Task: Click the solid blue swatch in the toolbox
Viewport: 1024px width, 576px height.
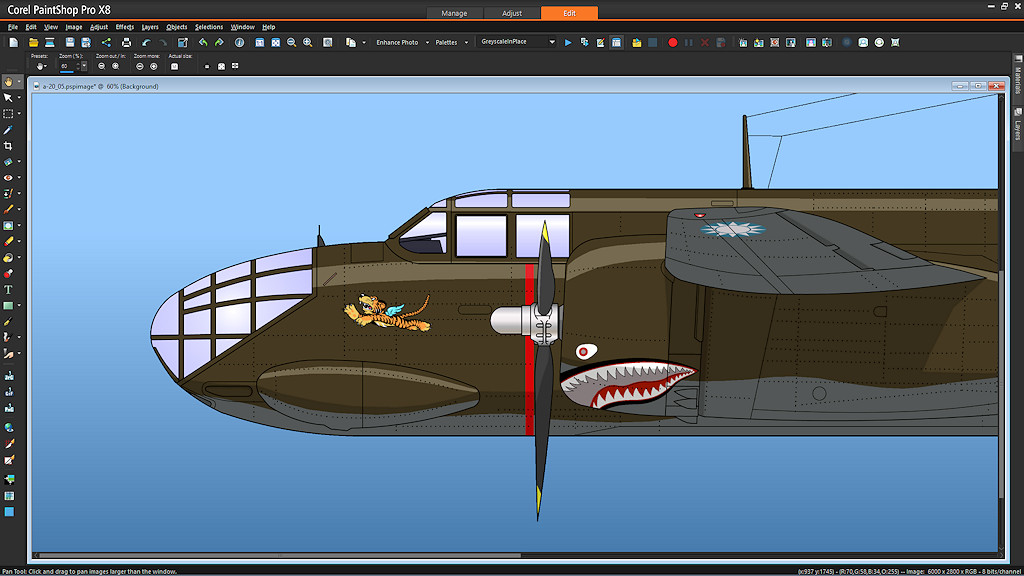Action: tap(9, 512)
